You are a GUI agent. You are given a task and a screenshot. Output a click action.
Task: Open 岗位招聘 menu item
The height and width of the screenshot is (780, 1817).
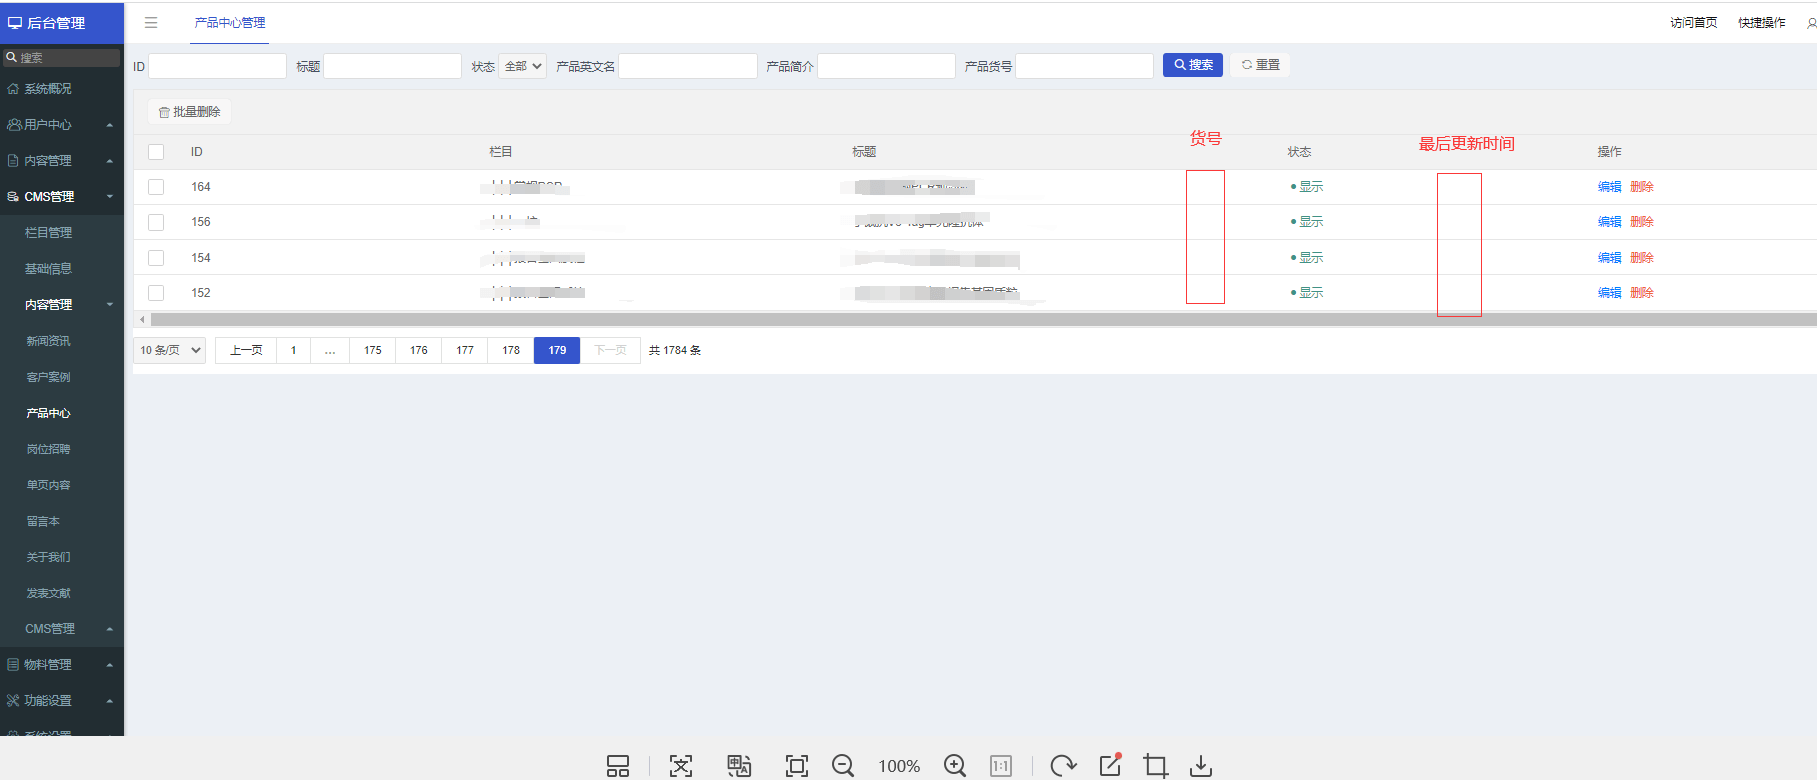[x=61, y=449]
